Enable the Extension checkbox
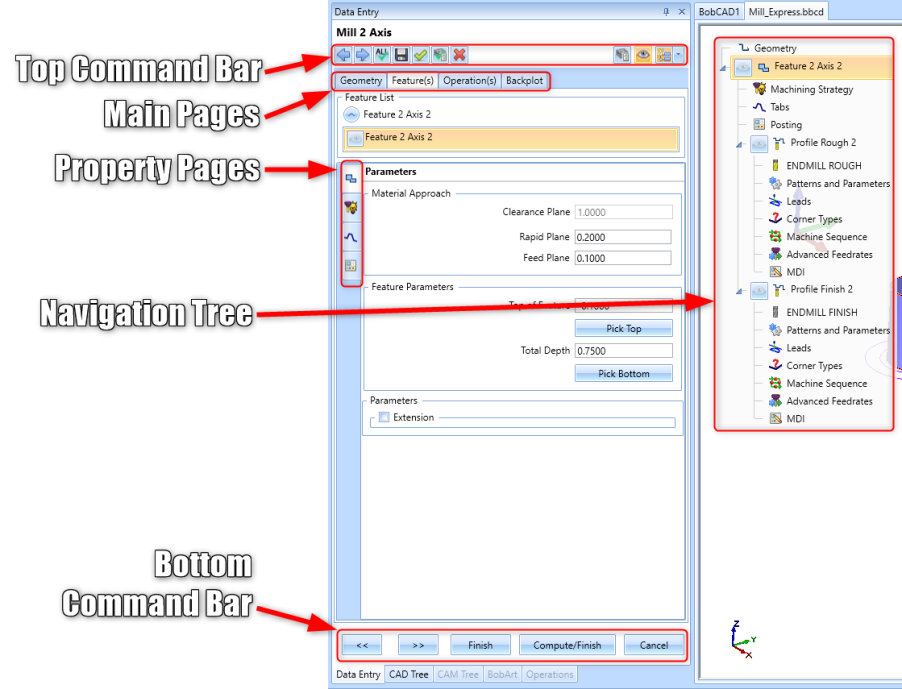The height and width of the screenshot is (689, 902). (x=384, y=418)
